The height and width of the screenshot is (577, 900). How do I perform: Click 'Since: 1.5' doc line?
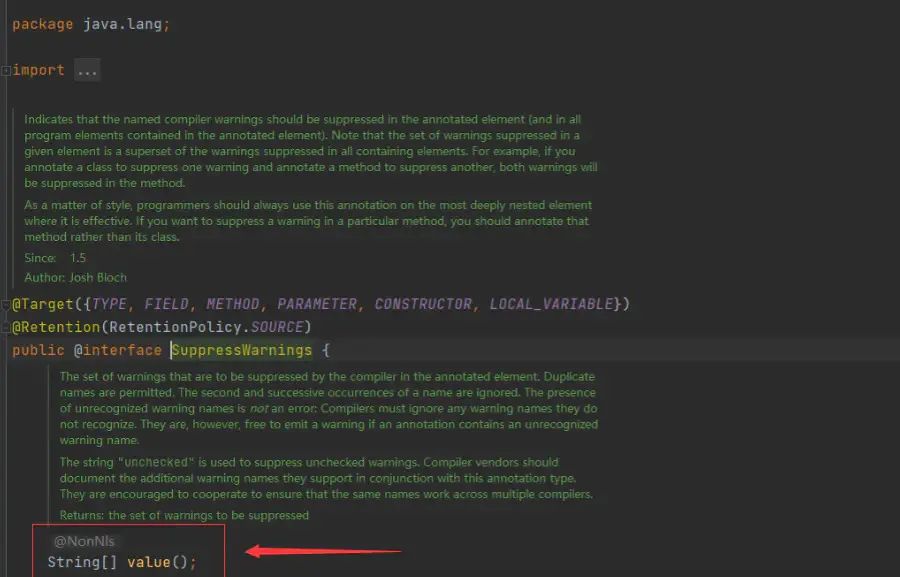[55, 258]
